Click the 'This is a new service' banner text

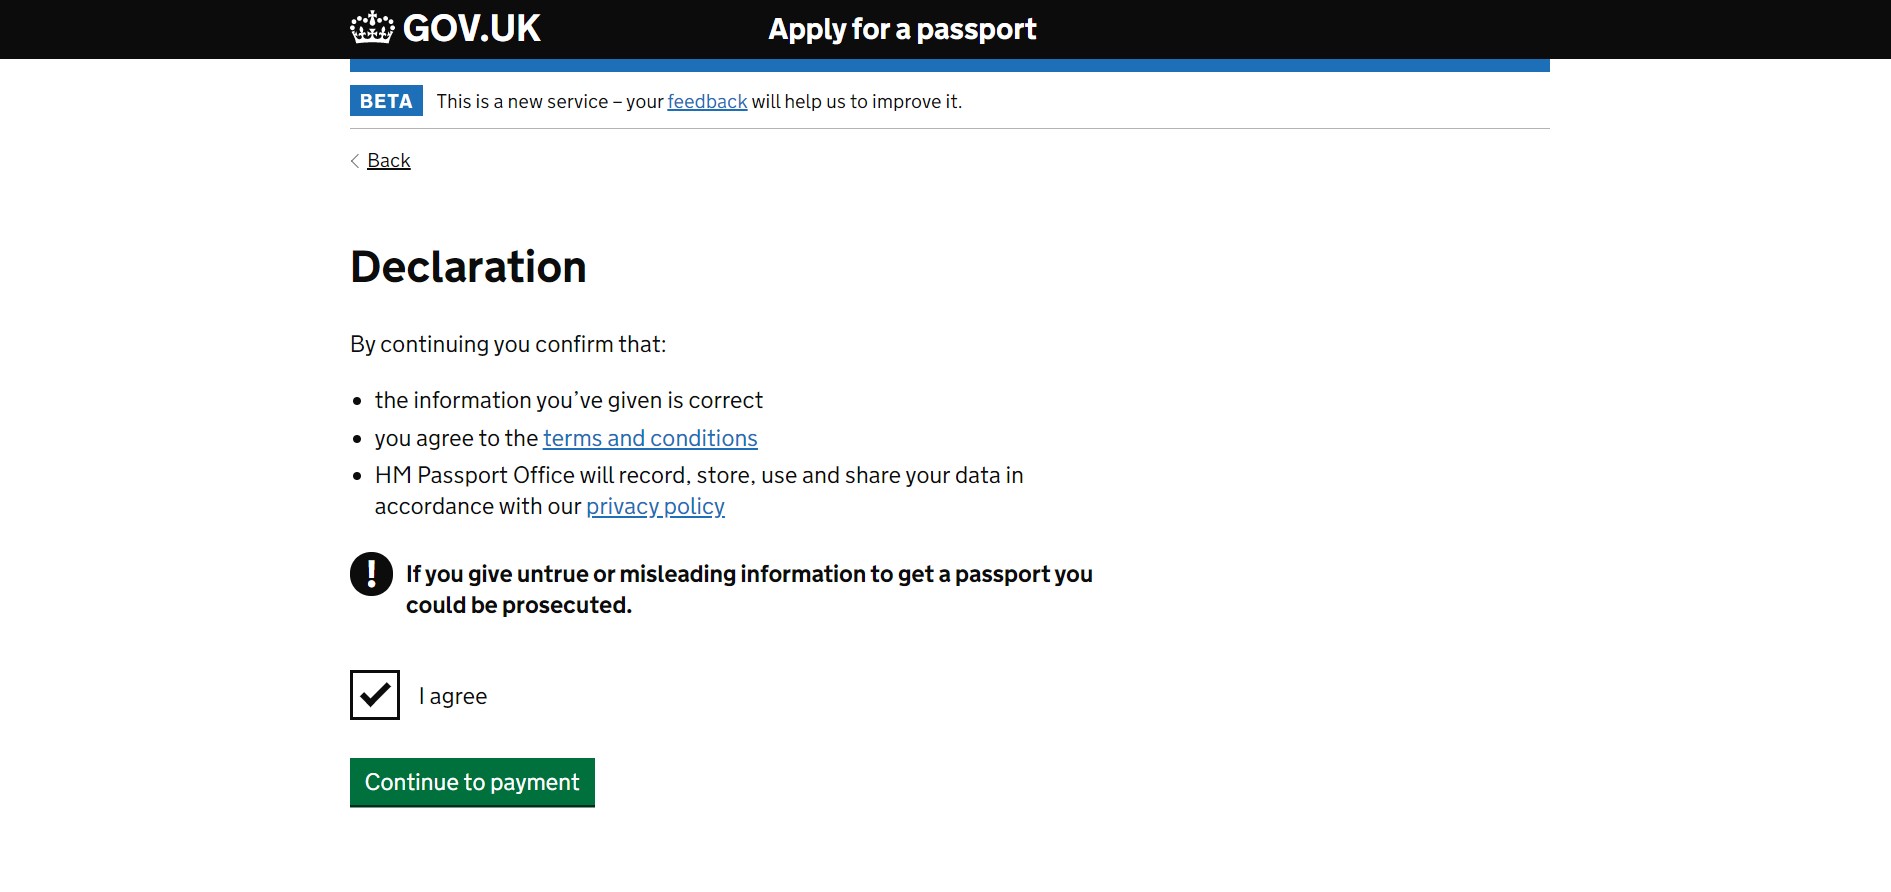(522, 101)
